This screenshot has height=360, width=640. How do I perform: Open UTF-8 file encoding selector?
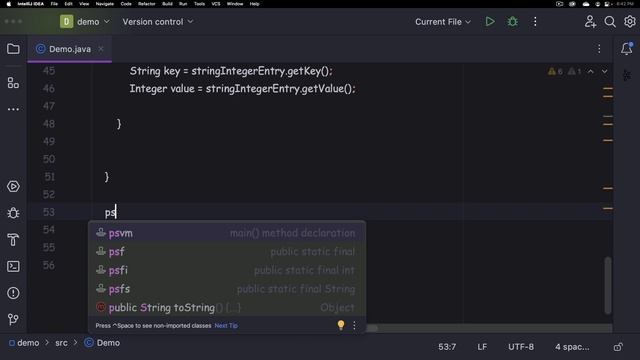click(x=521, y=347)
